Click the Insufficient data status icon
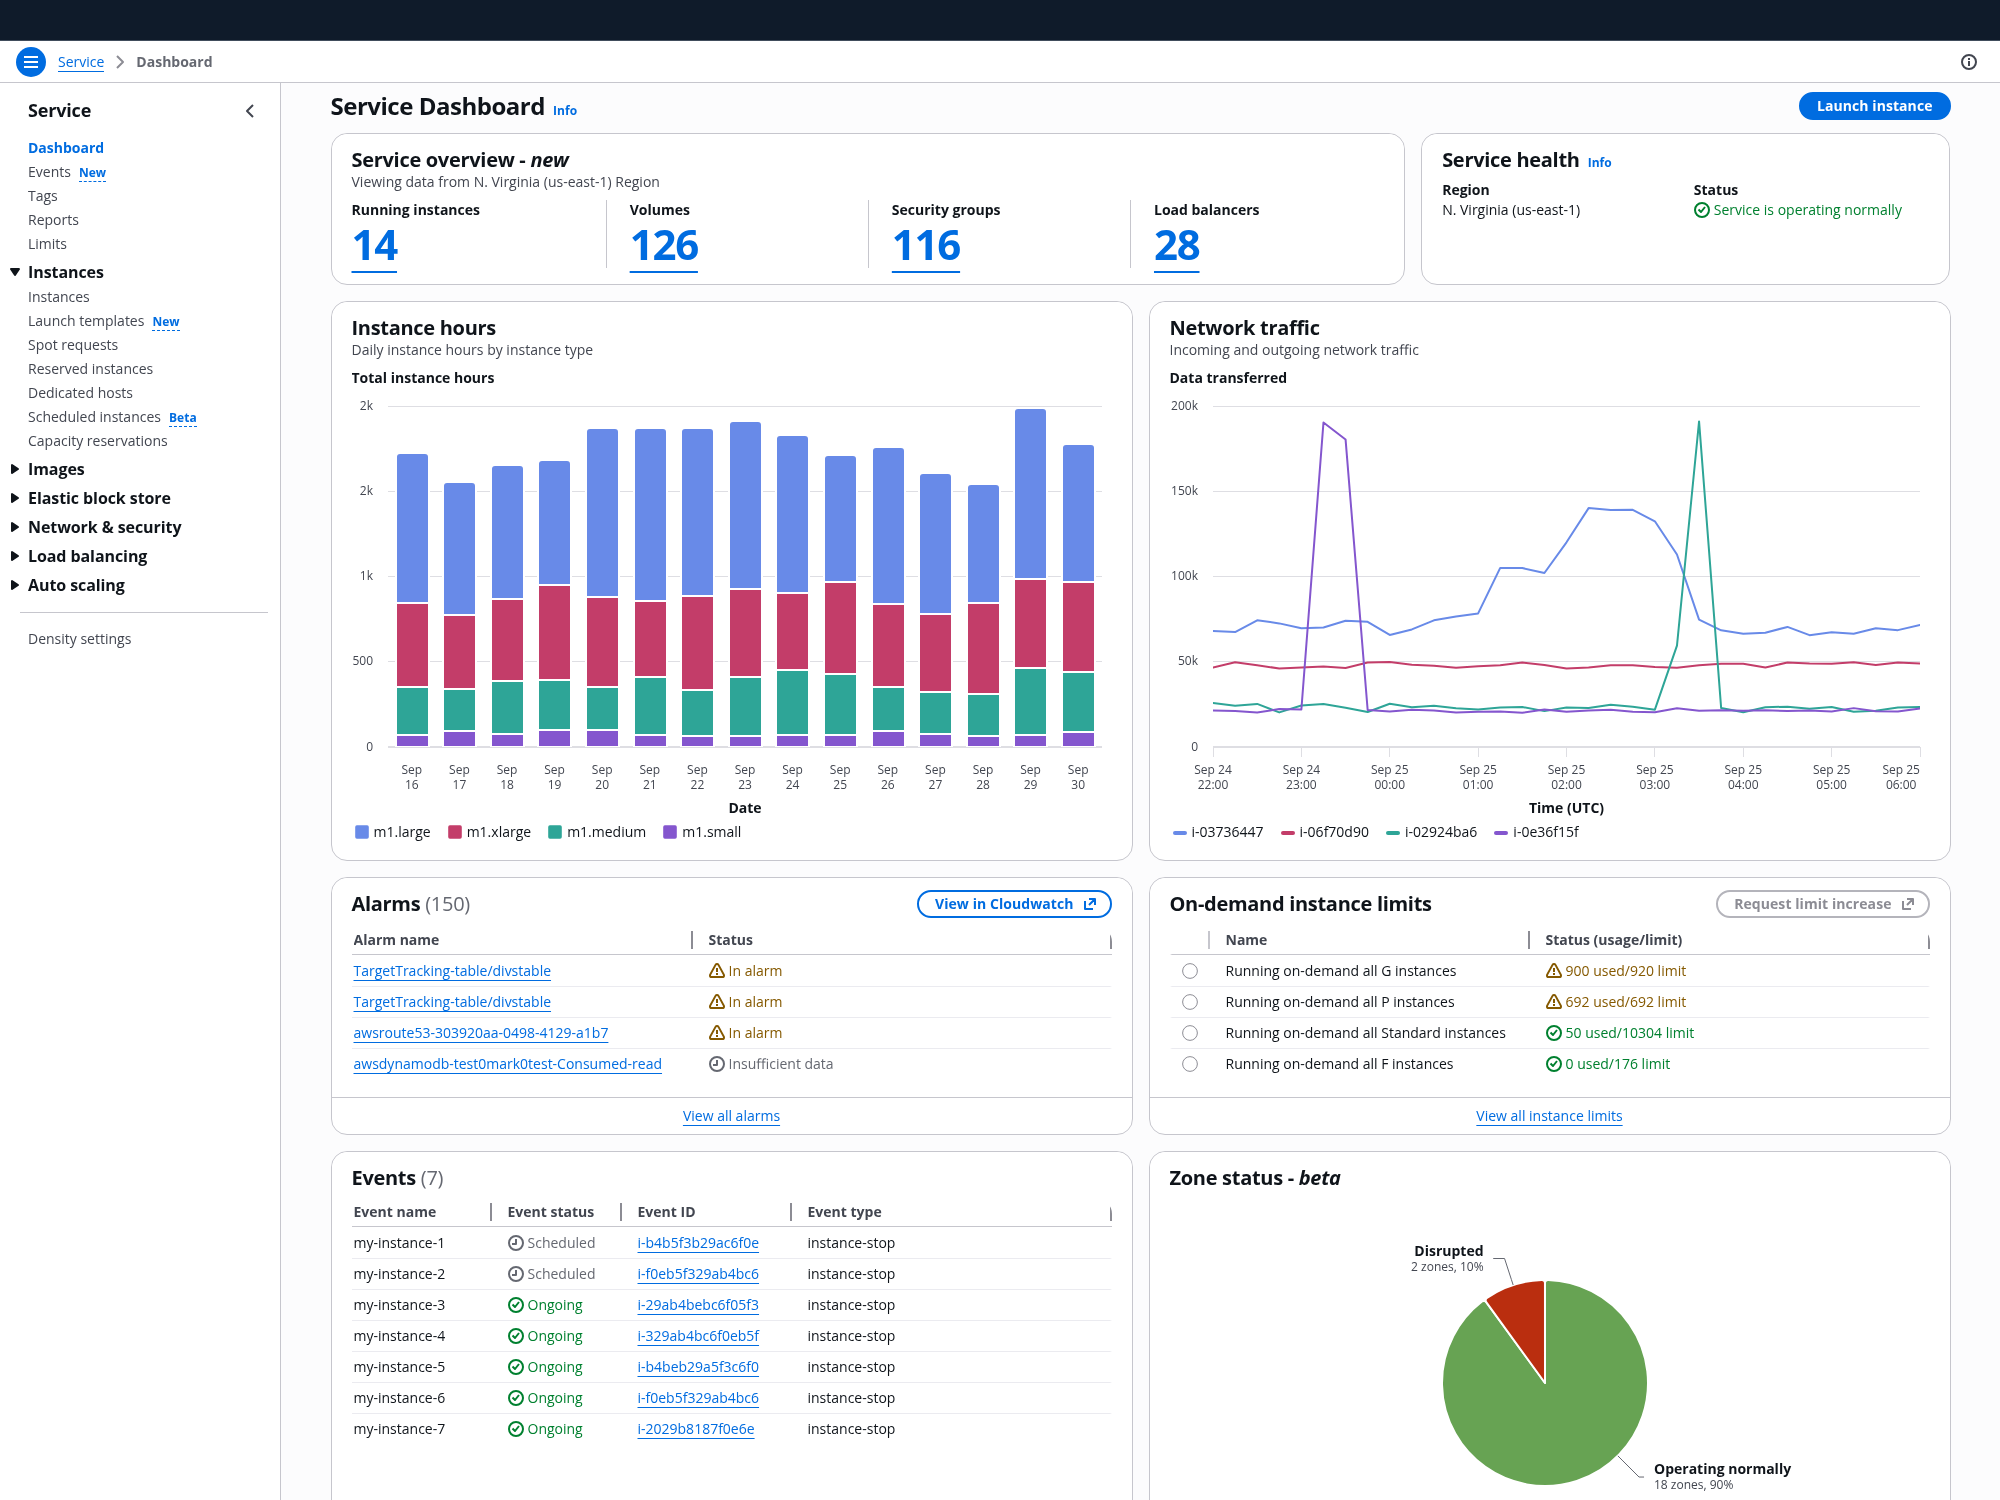The width and height of the screenshot is (2000, 1500). [x=716, y=1064]
